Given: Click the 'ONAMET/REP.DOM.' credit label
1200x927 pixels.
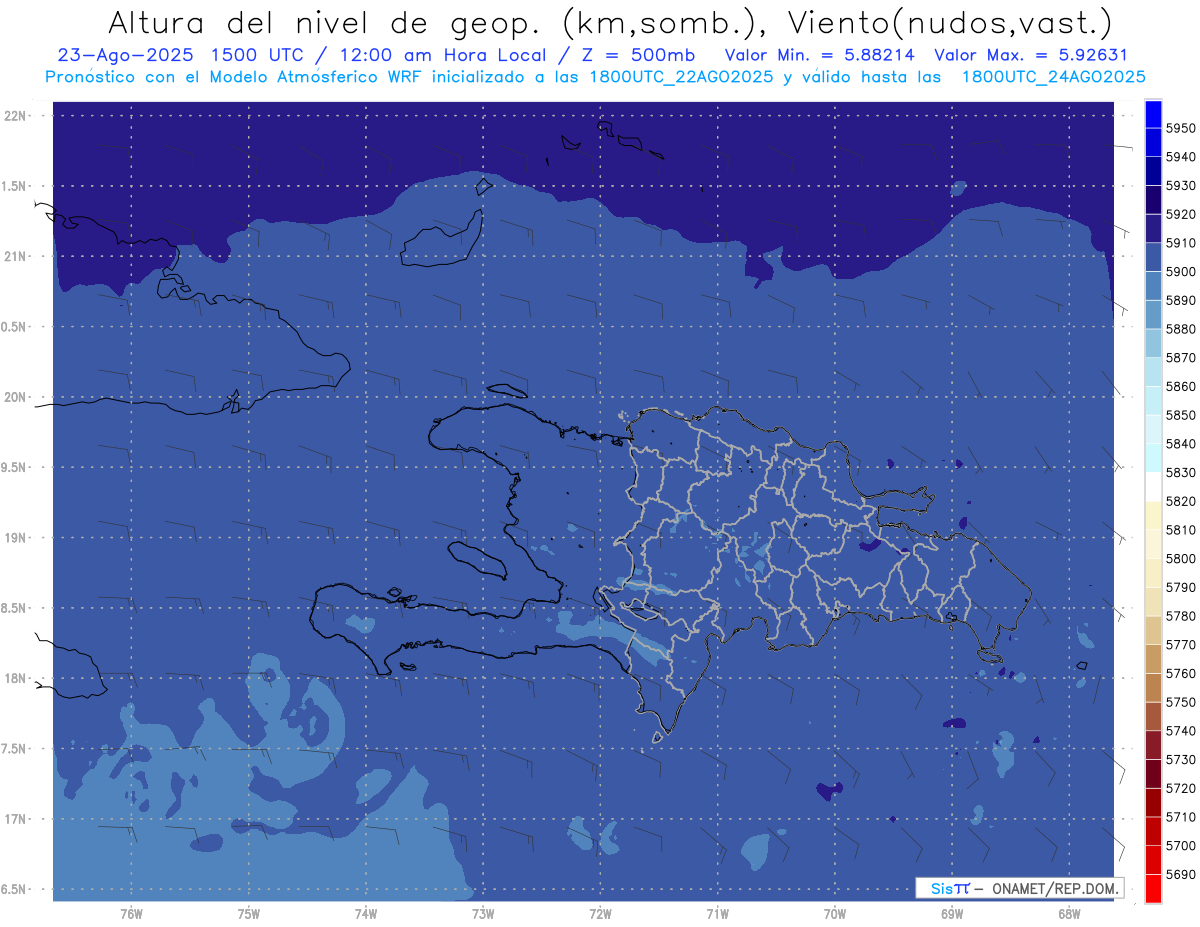Looking at the screenshot, I should click(1054, 888).
